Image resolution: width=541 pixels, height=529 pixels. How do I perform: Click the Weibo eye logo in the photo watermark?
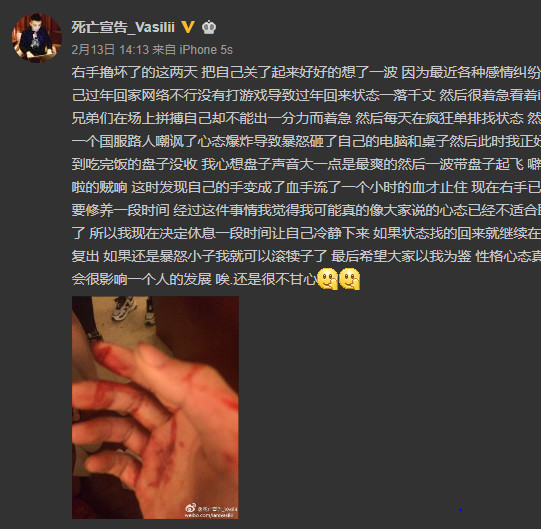coord(190,508)
